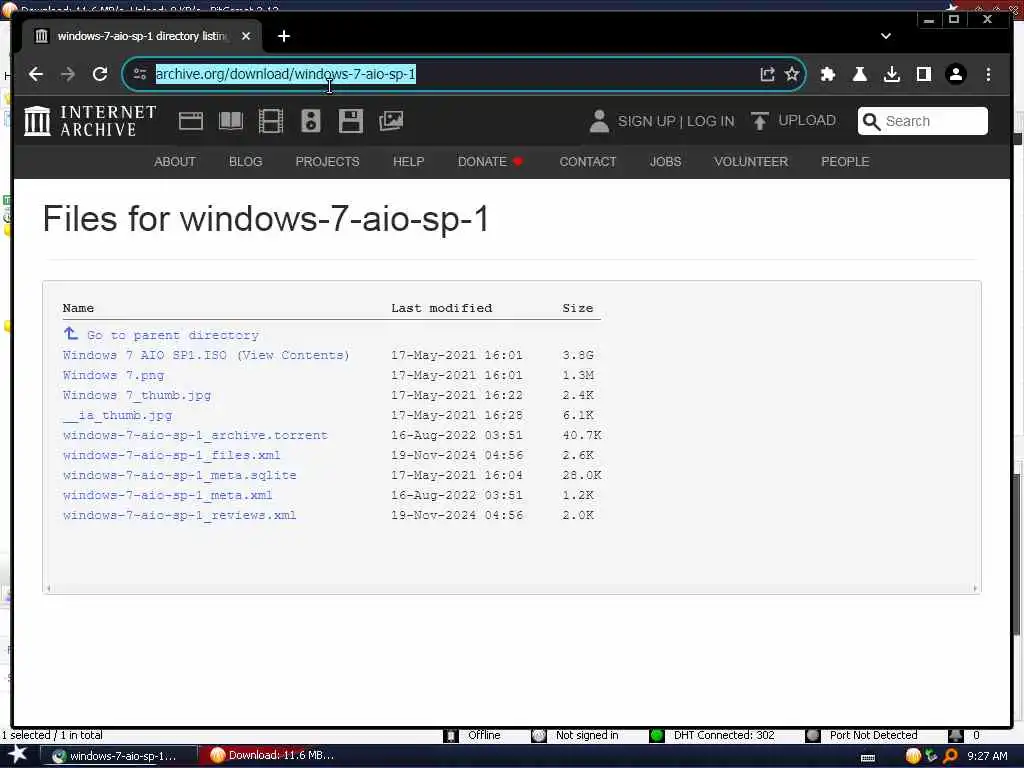The height and width of the screenshot is (768, 1024).
Task: Open windows-7-aio-sp-1_meta.xml link
Action: (167, 496)
